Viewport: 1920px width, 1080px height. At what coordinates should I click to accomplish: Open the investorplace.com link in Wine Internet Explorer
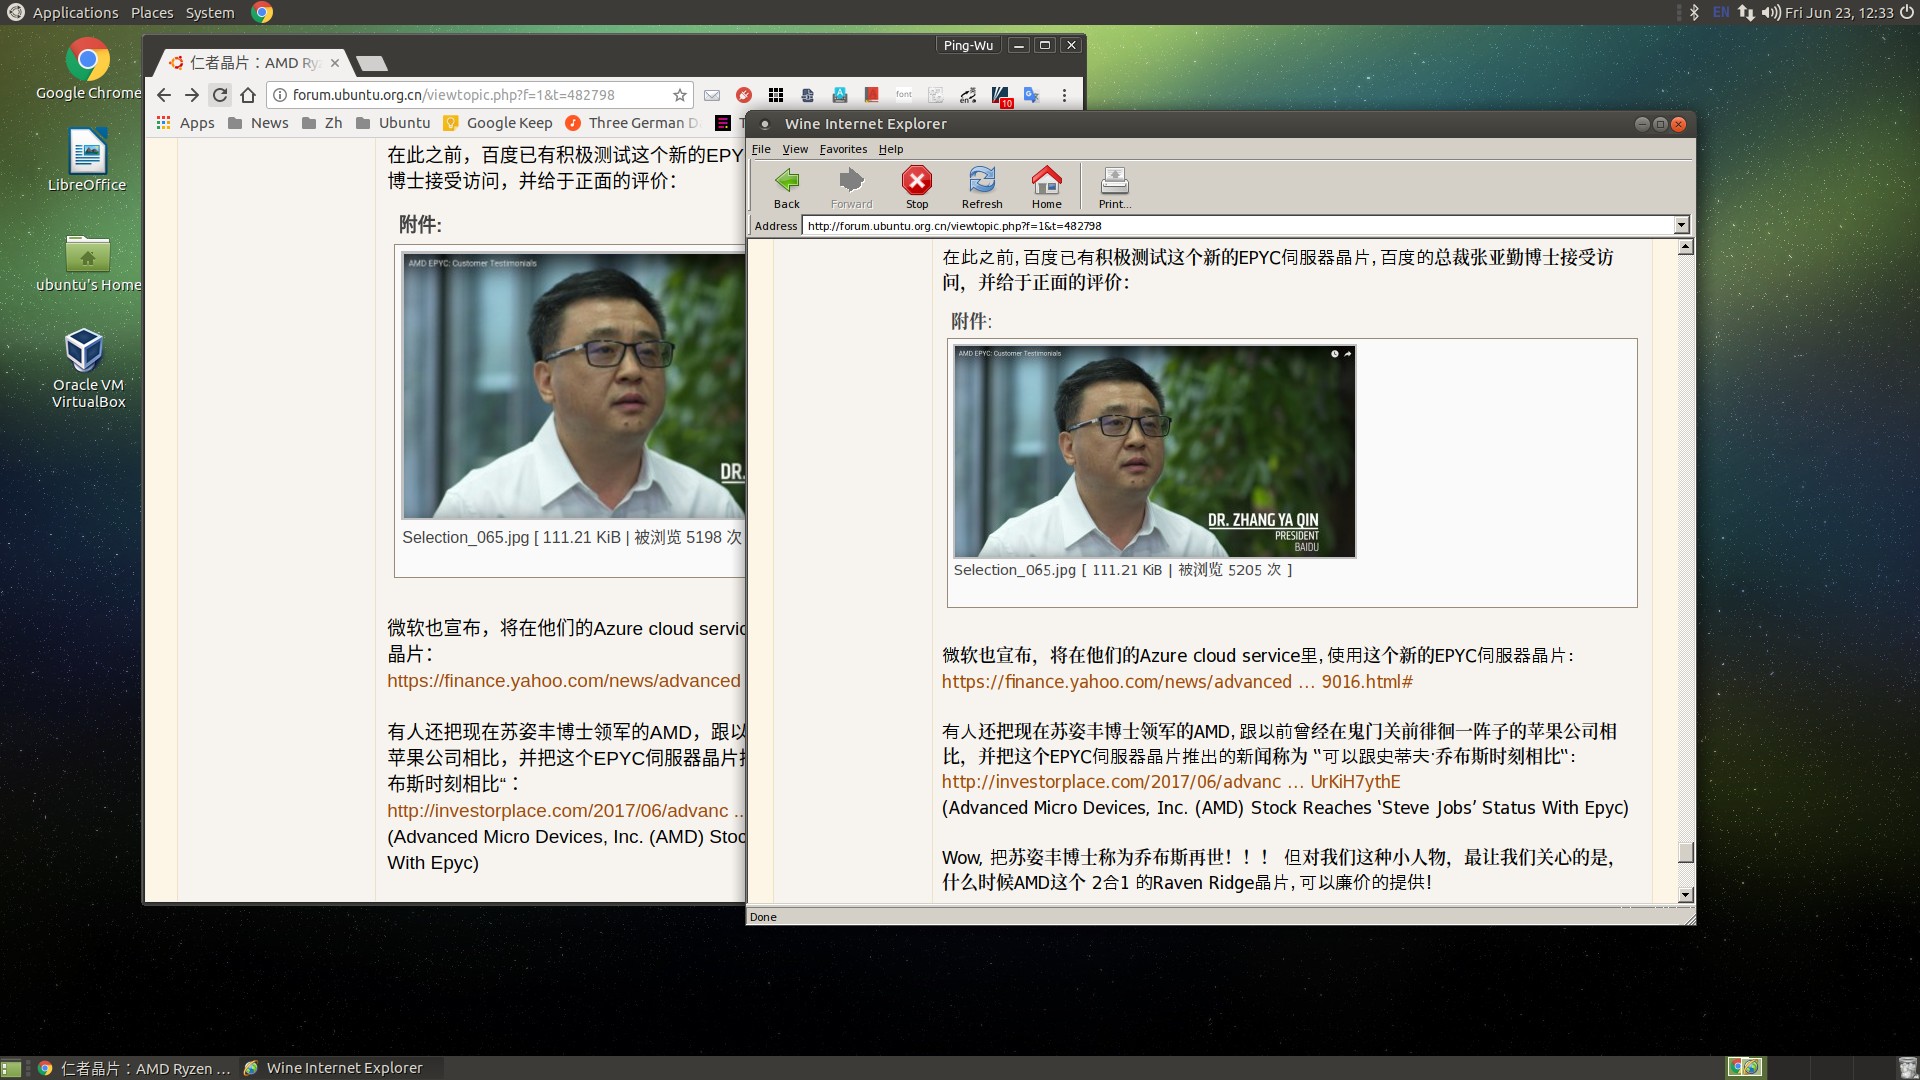(x=1171, y=782)
